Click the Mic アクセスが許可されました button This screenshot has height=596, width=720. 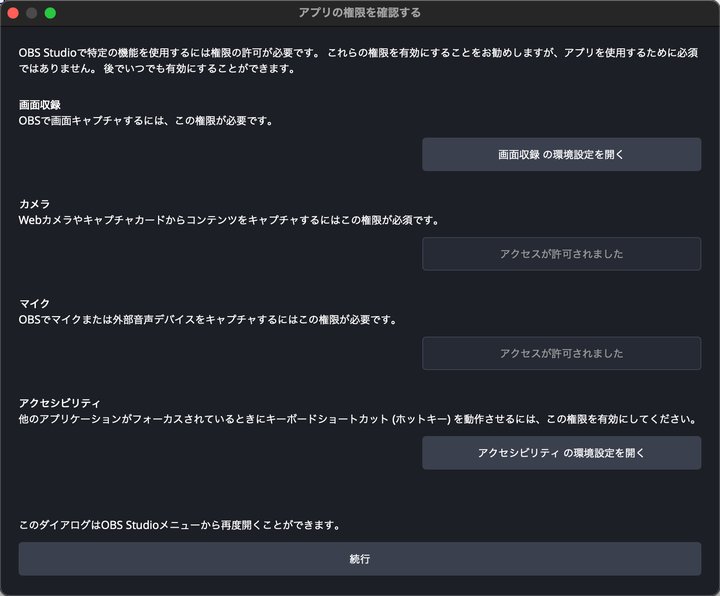click(561, 353)
